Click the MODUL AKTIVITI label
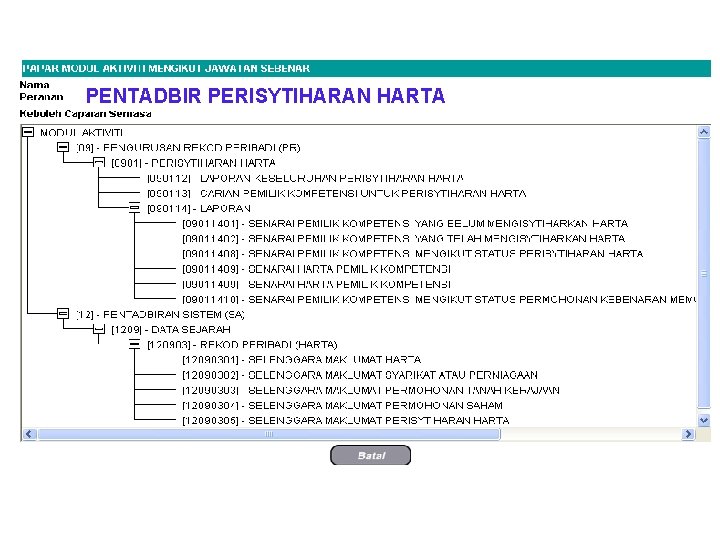This screenshot has height=540, width=720. pyautogui.click(x=81, y=133)
